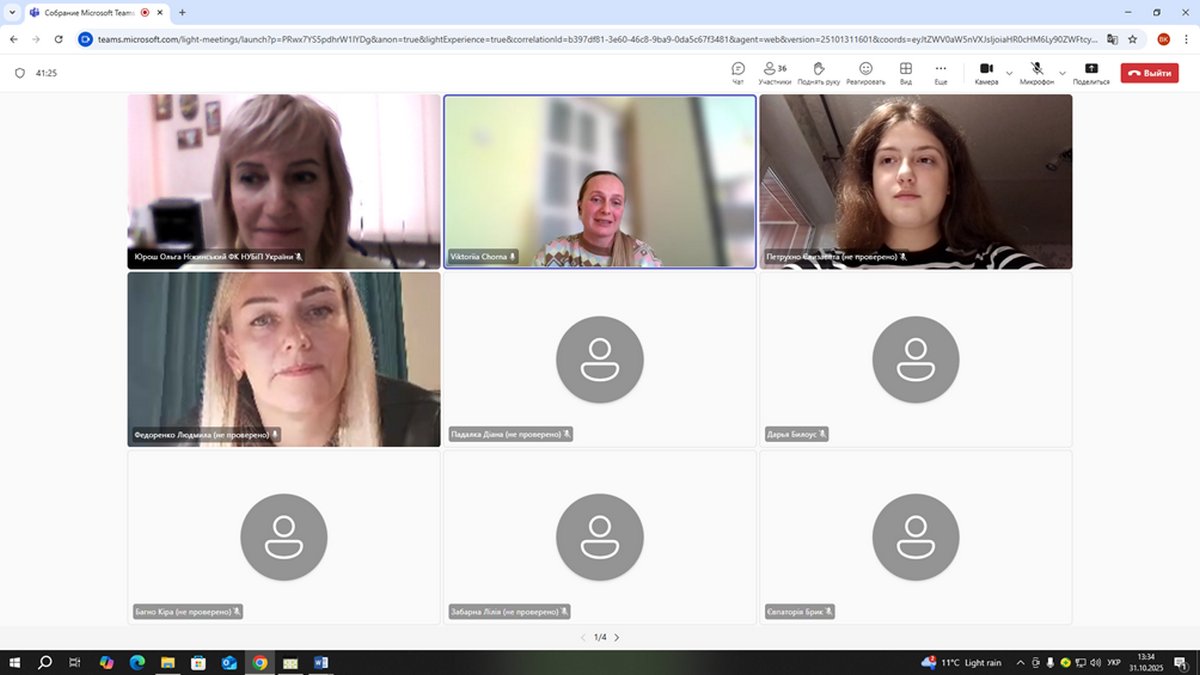Select the Собрание Microsoft Teams browser tab
1200x675 pixels.
(x=88, y=12)
